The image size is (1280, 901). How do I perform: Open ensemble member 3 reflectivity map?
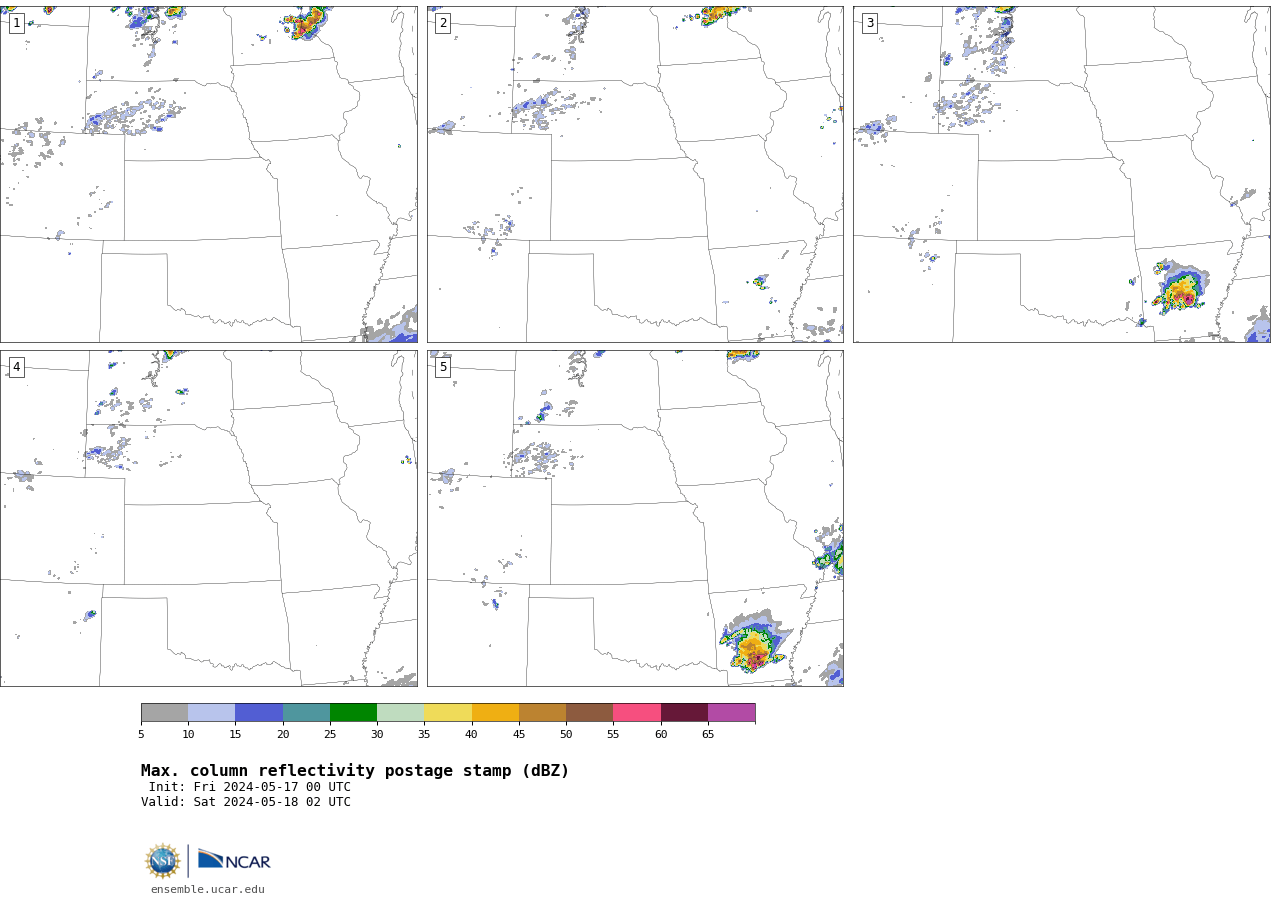coord(1062,174)
